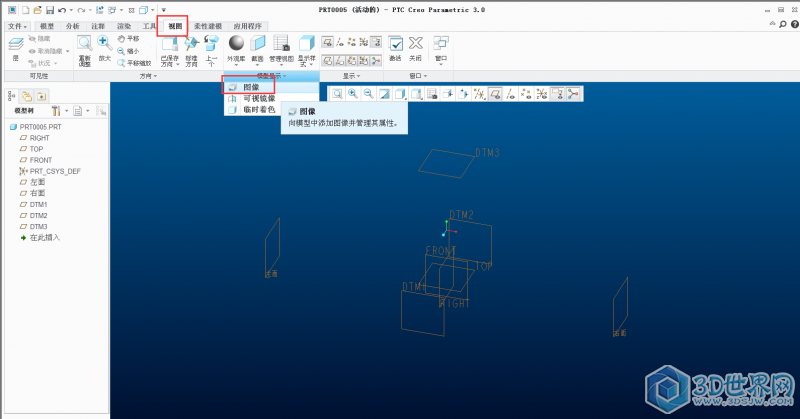Open the Saved Orientations (已保存方向) dropdown
Screen dimensions: 800x419
click(169, 50)
